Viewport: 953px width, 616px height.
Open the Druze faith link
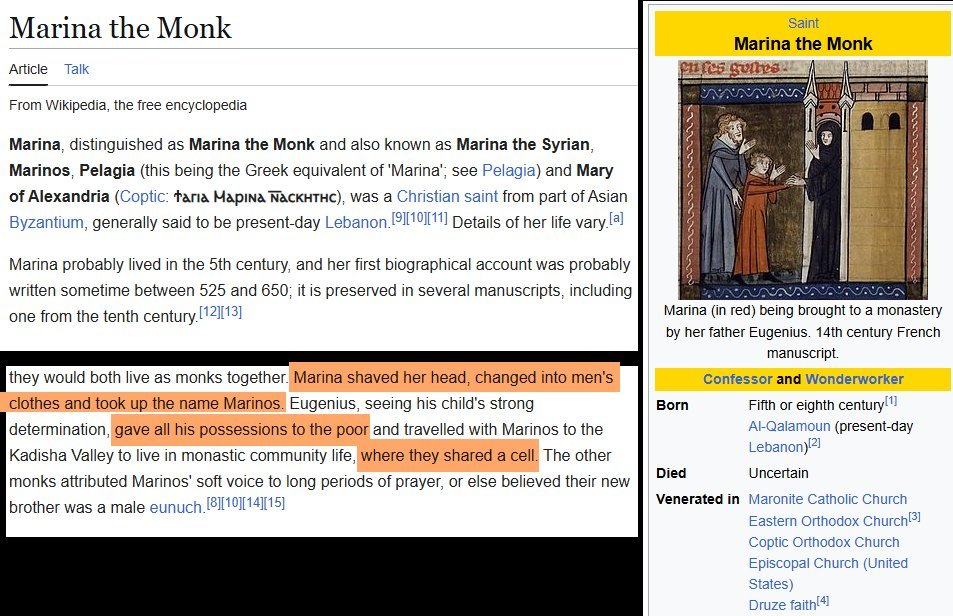[x=782, y=605]
